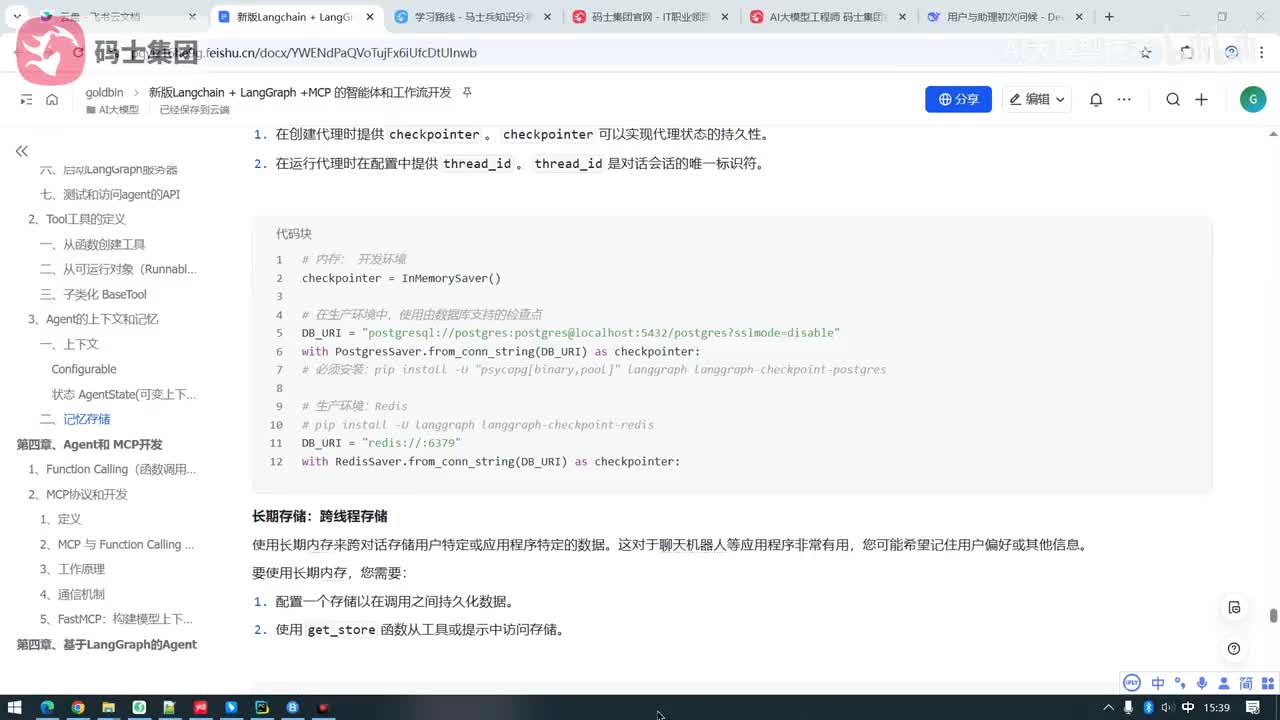Open the more options ellipsis menu
The height and width of the screenshot is (720, 1280).
1124,100
